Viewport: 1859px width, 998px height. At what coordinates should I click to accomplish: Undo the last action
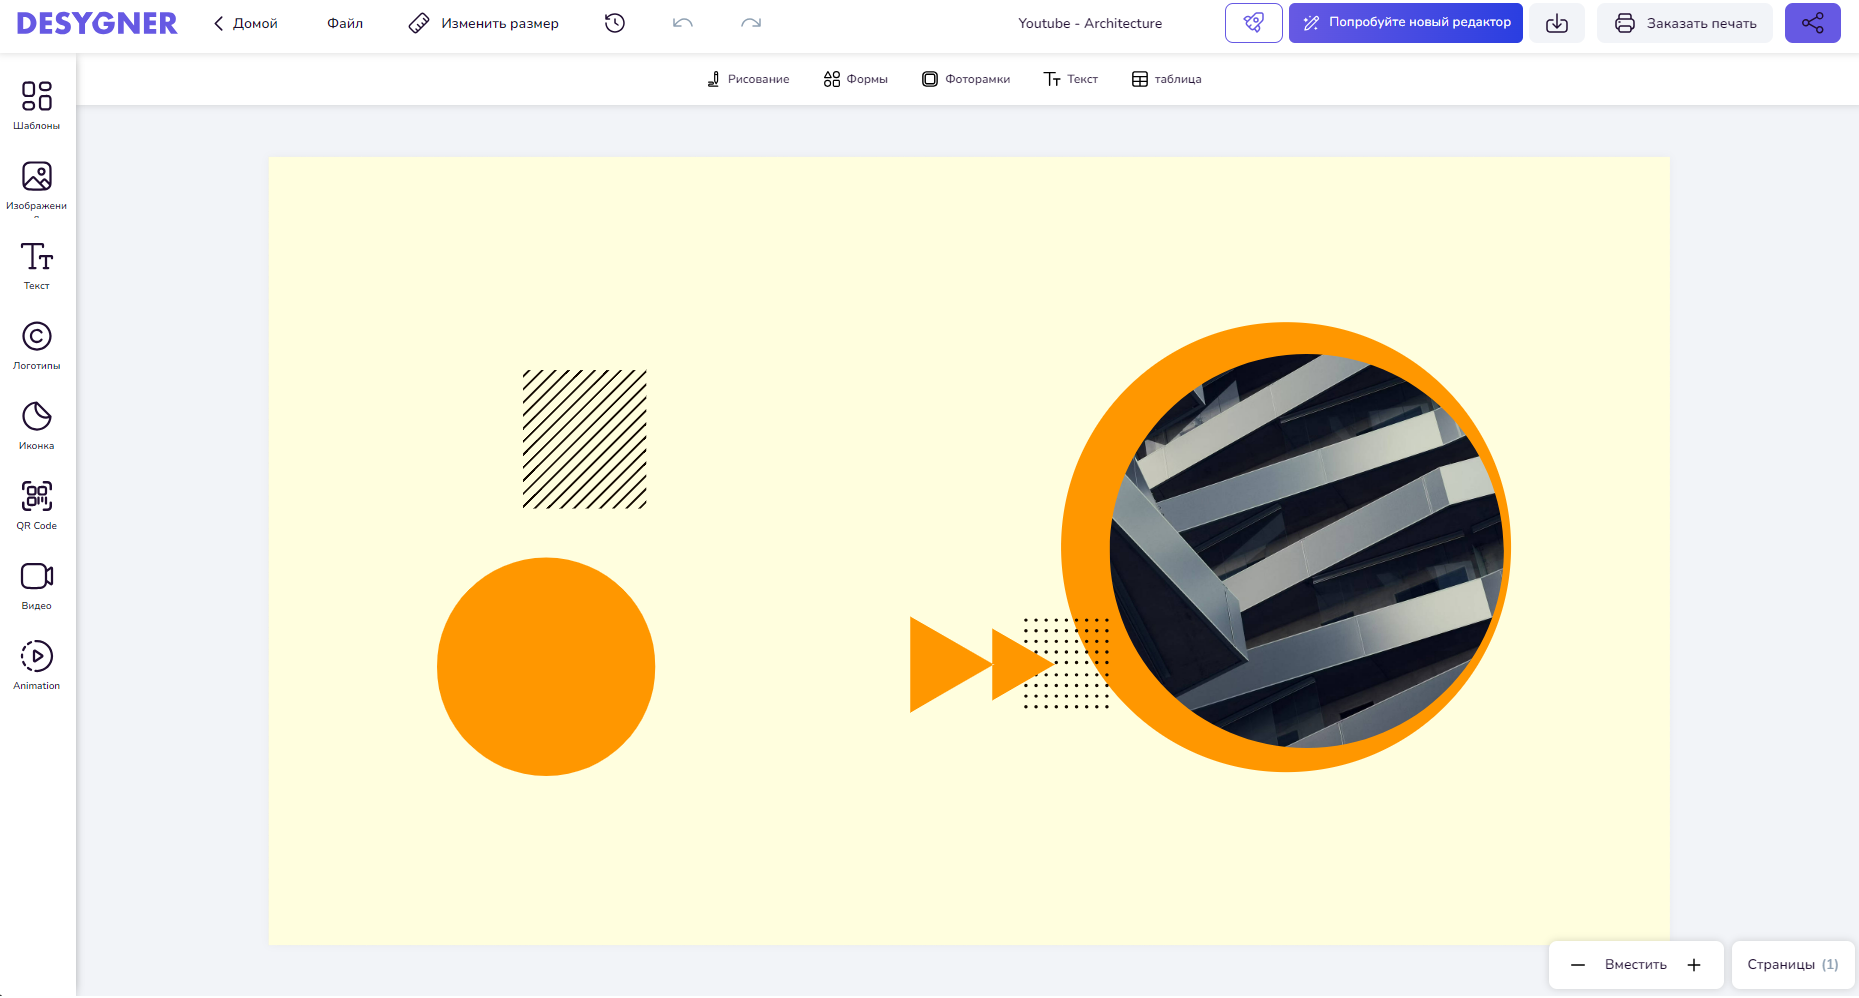click(683, 23)
